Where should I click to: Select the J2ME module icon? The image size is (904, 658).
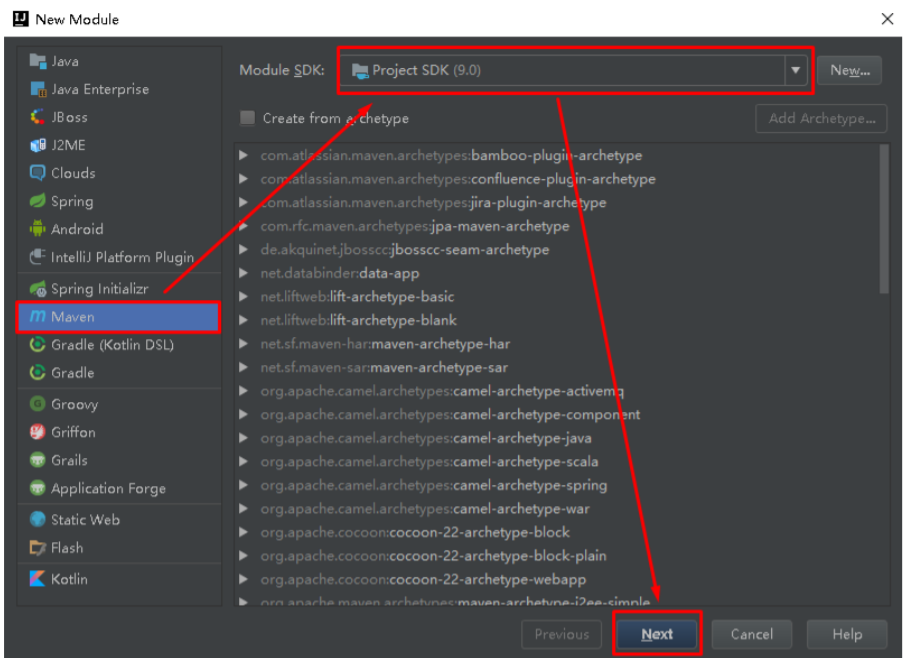[x=37, y=145]
